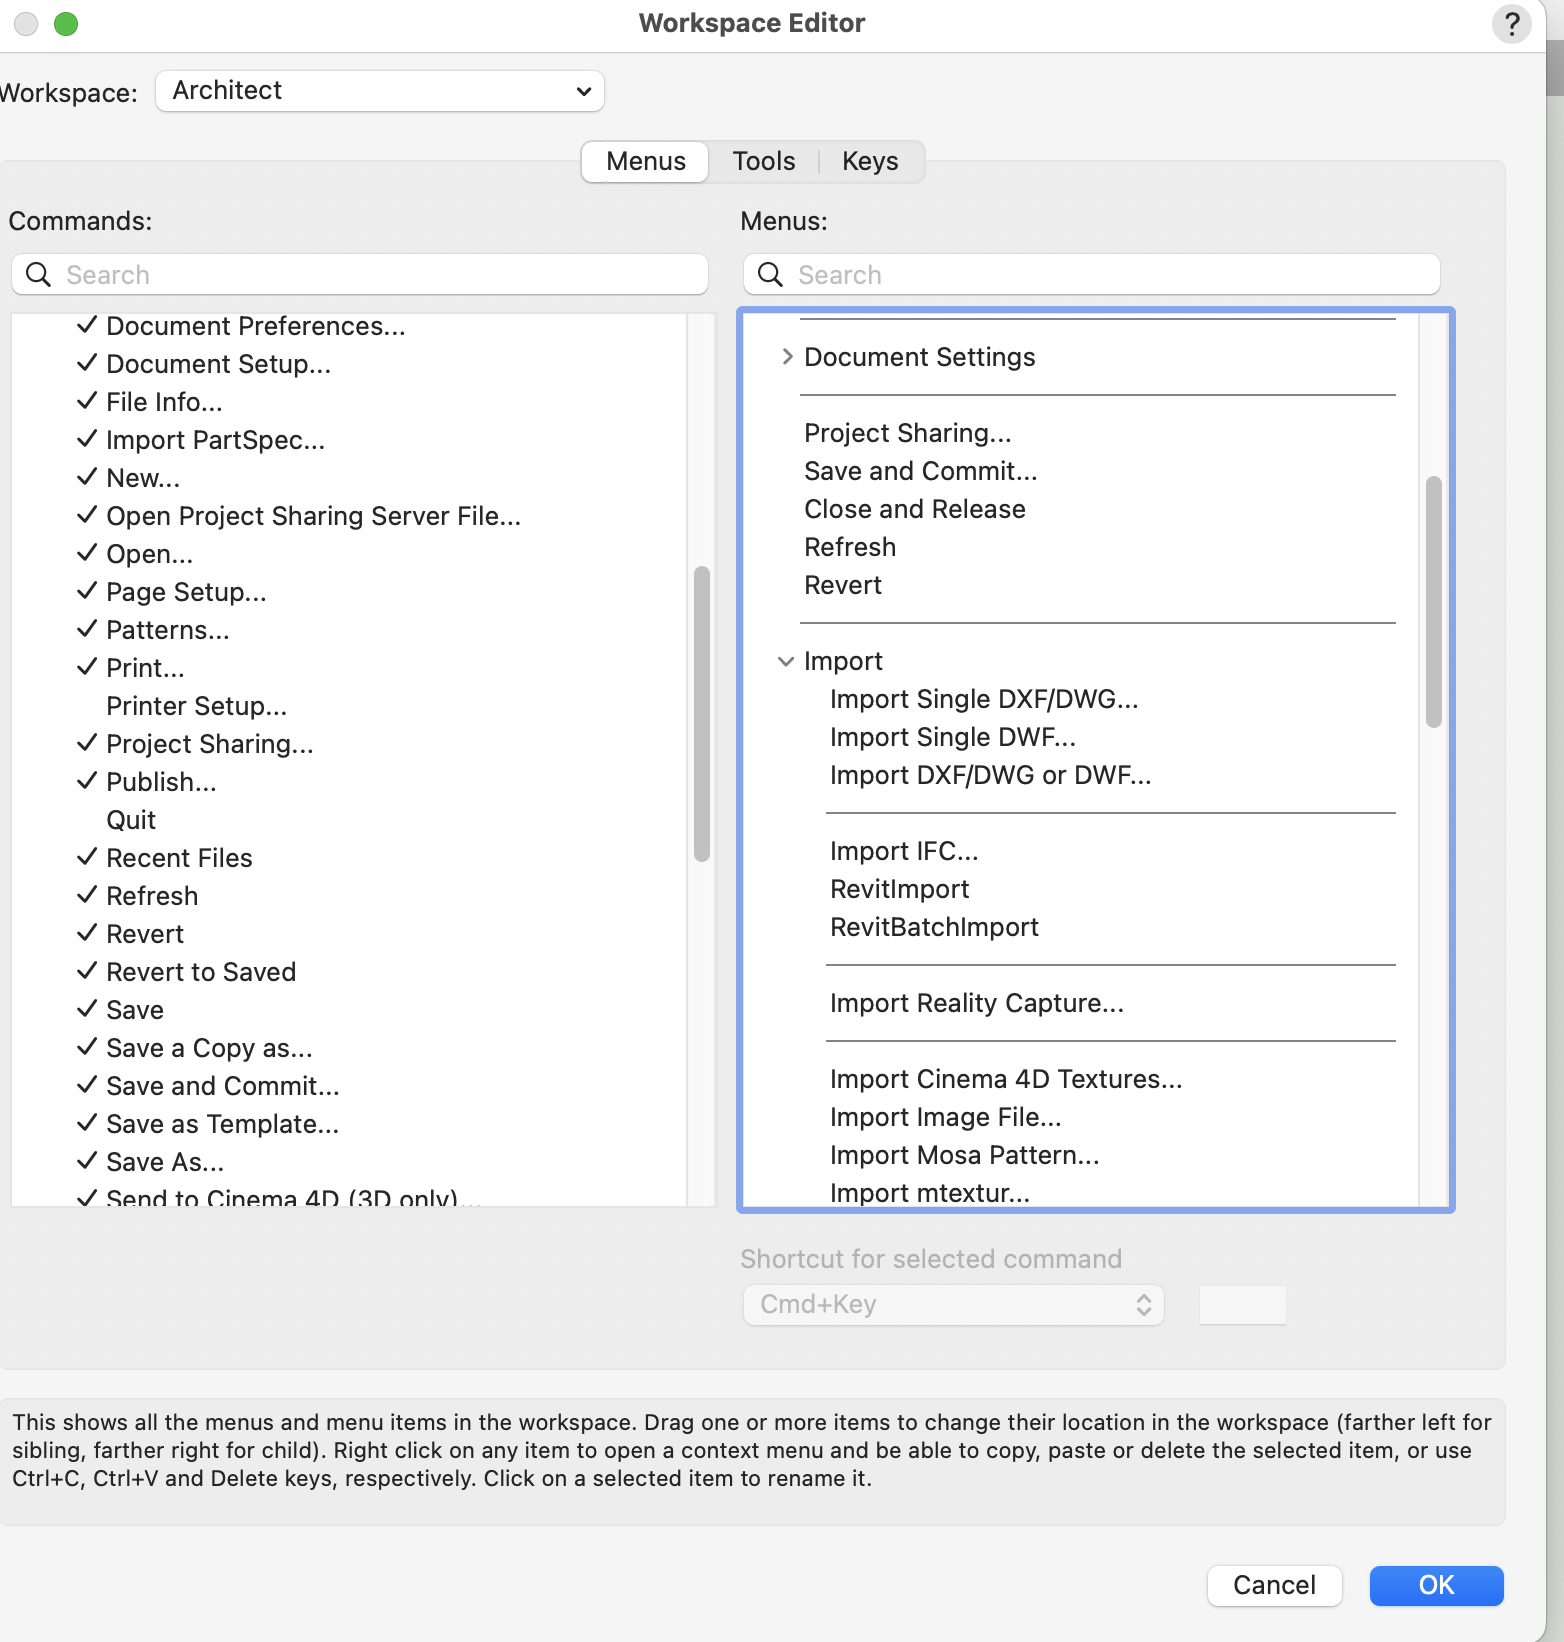1564x1642 pixels.
Task: Switch to the Tools tab
Action: click(763, 162)
